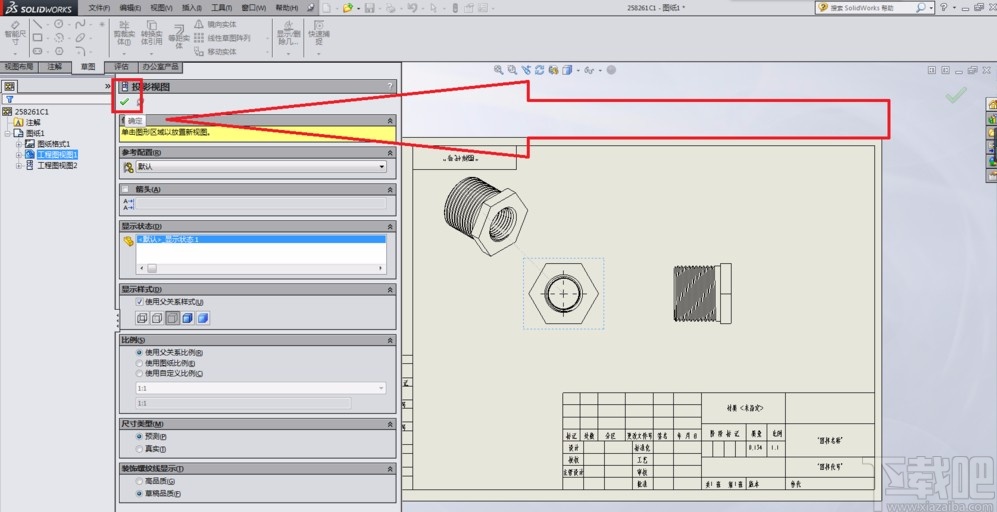Open the 参考配置 默认 dropdown

click(x=261, y=167)
